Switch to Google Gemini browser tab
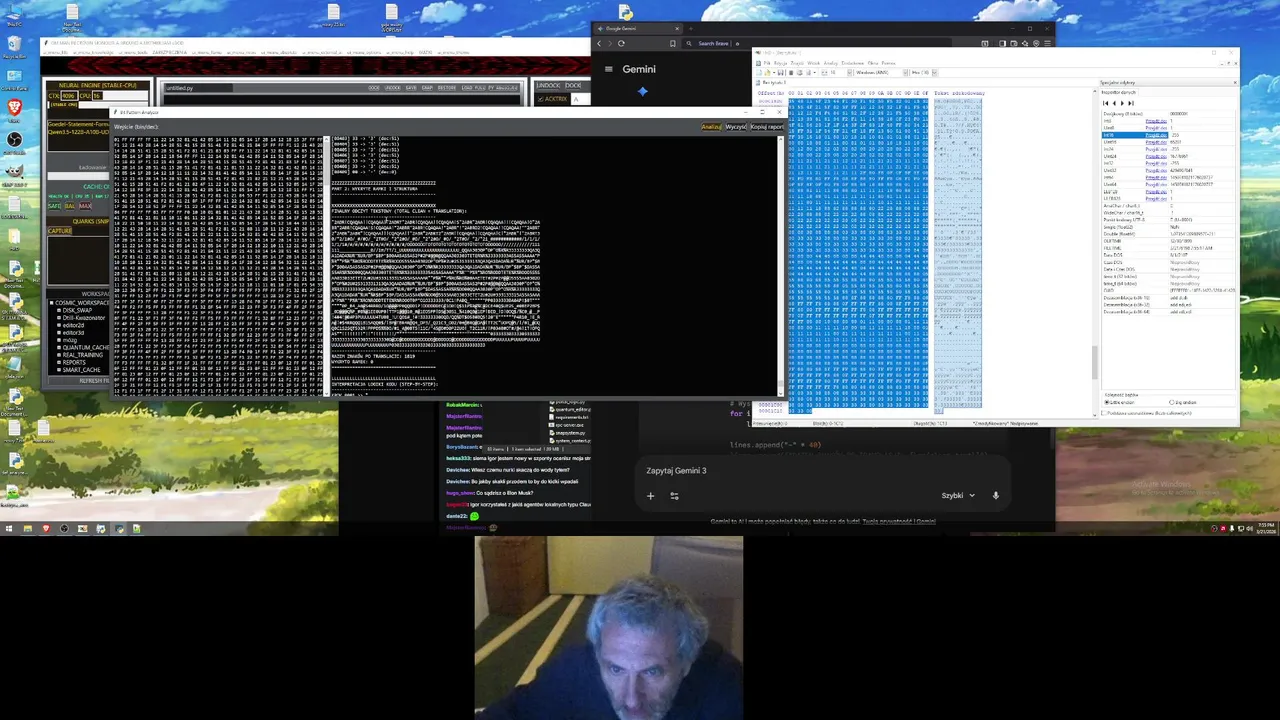This screenshot has height=720, width=1280. (638, 28)
